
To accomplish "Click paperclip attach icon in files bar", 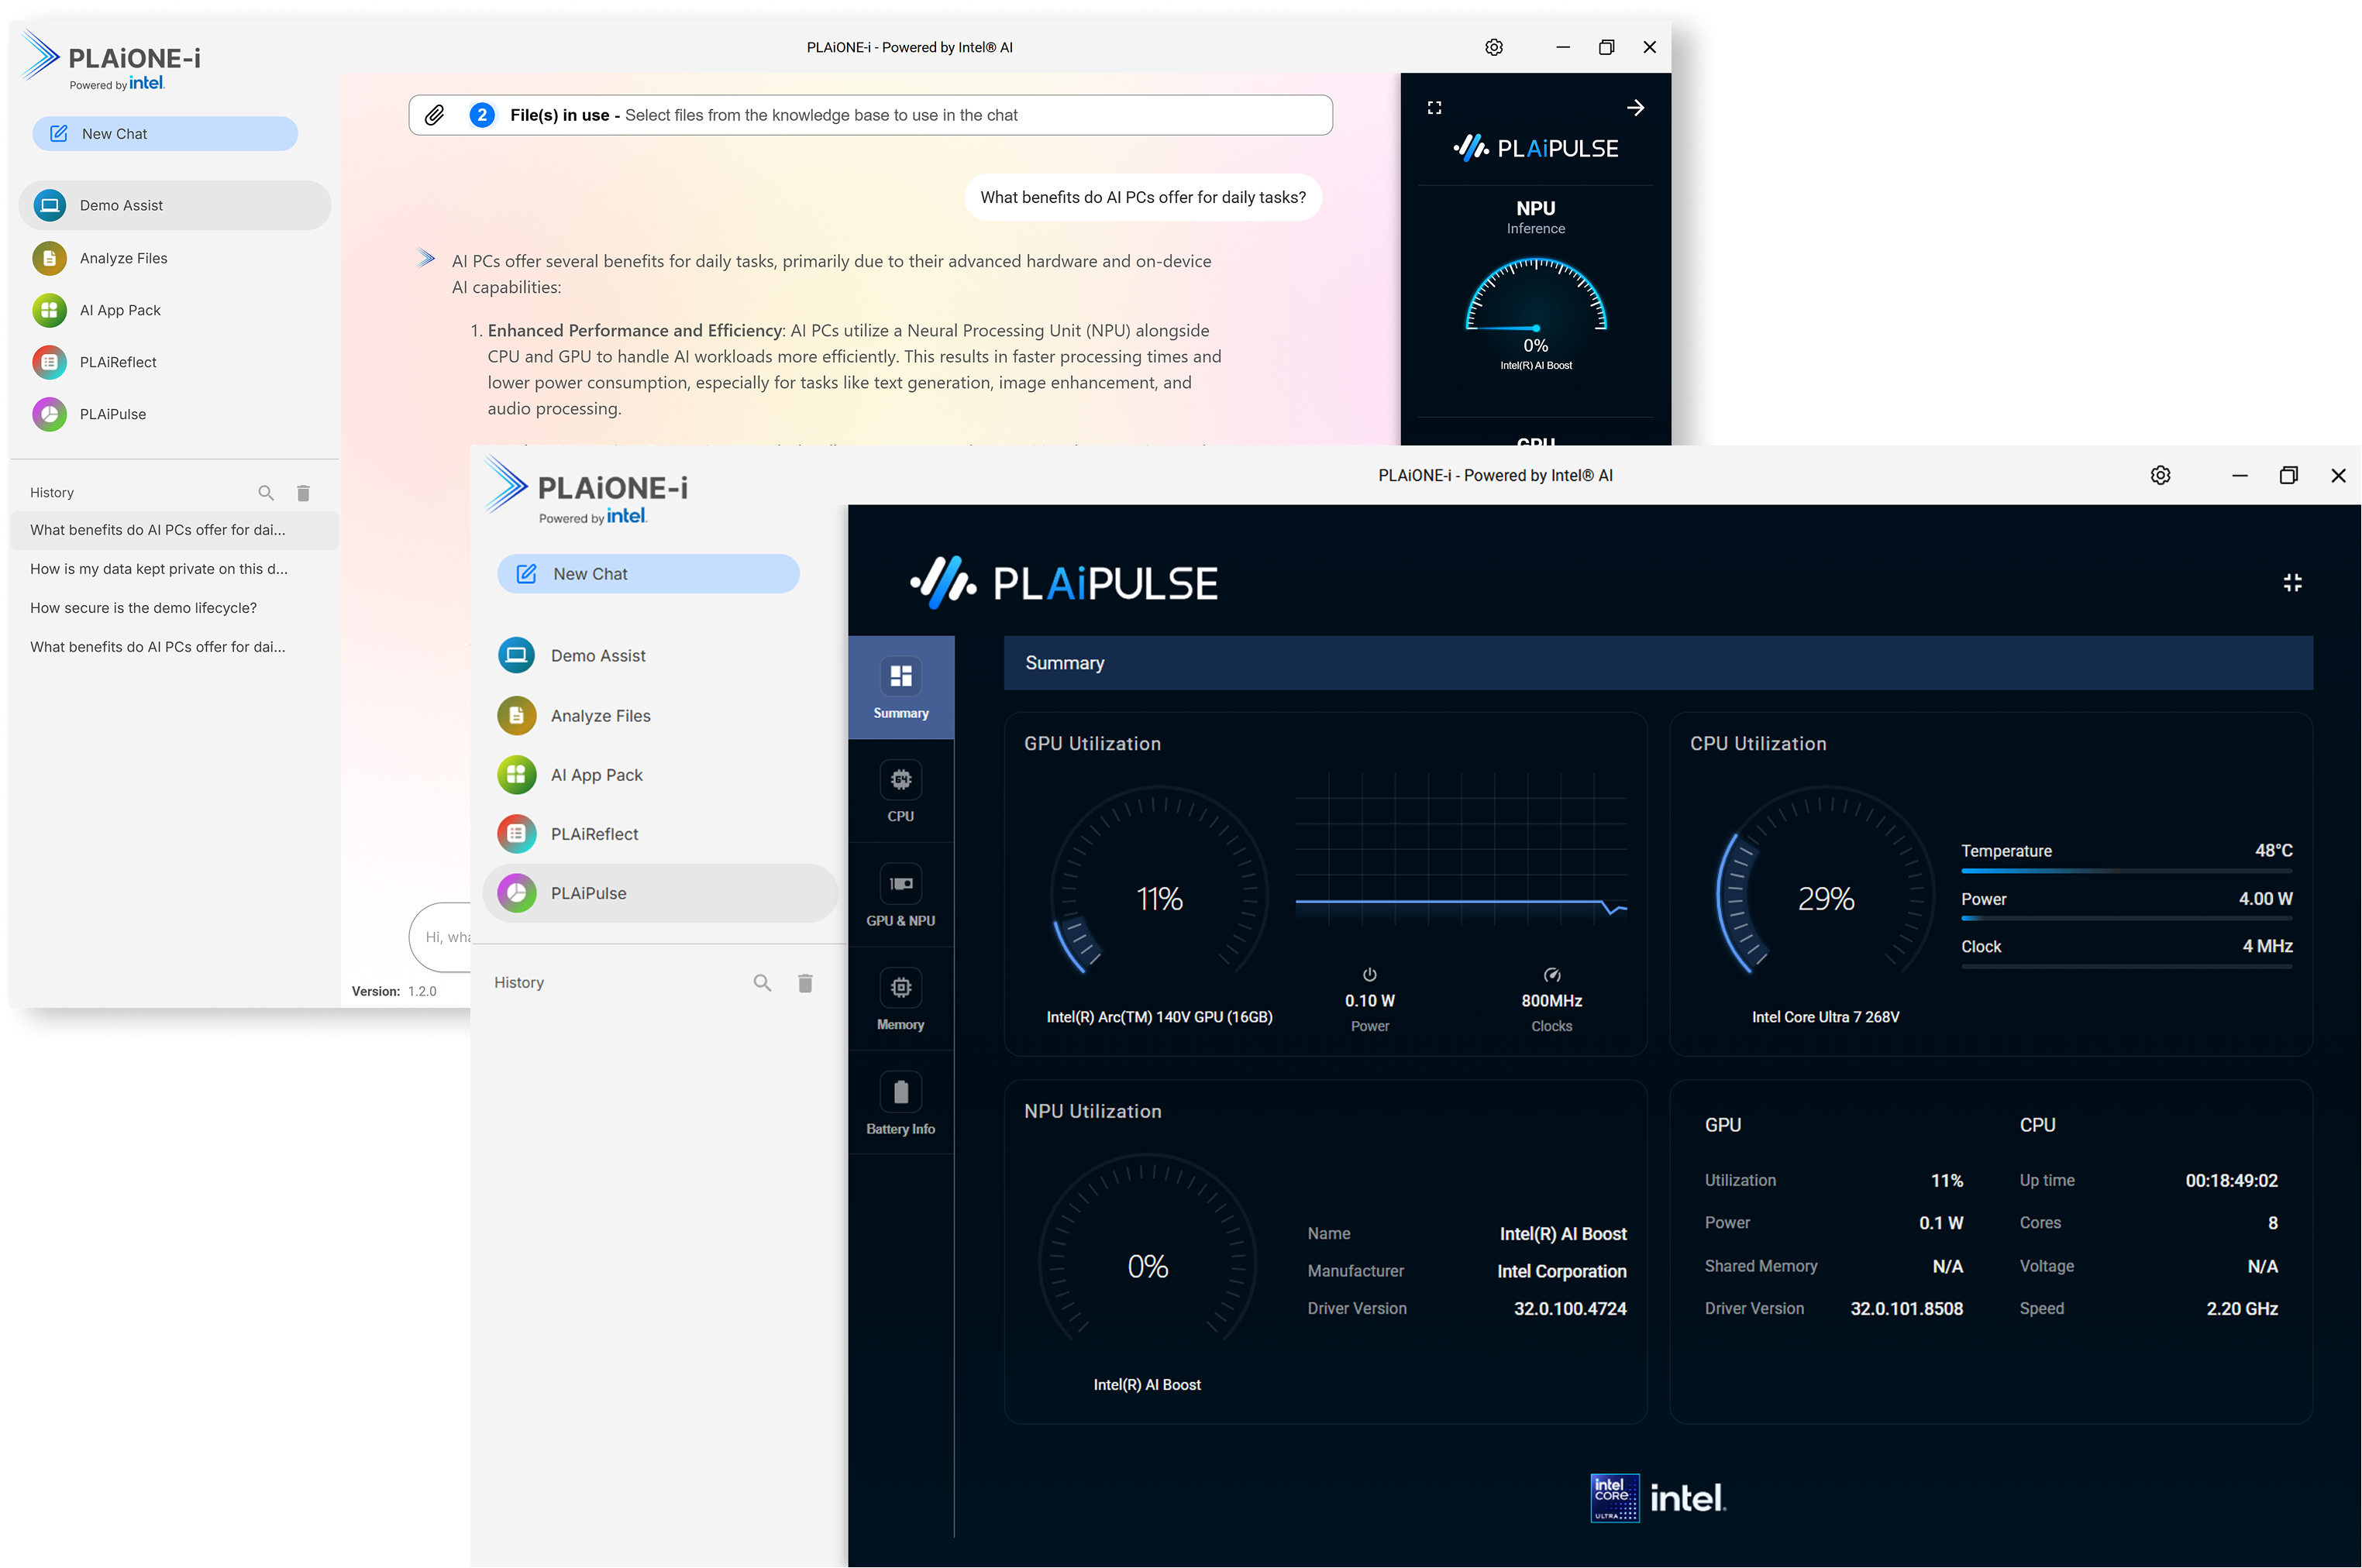I will click(434, 115).
